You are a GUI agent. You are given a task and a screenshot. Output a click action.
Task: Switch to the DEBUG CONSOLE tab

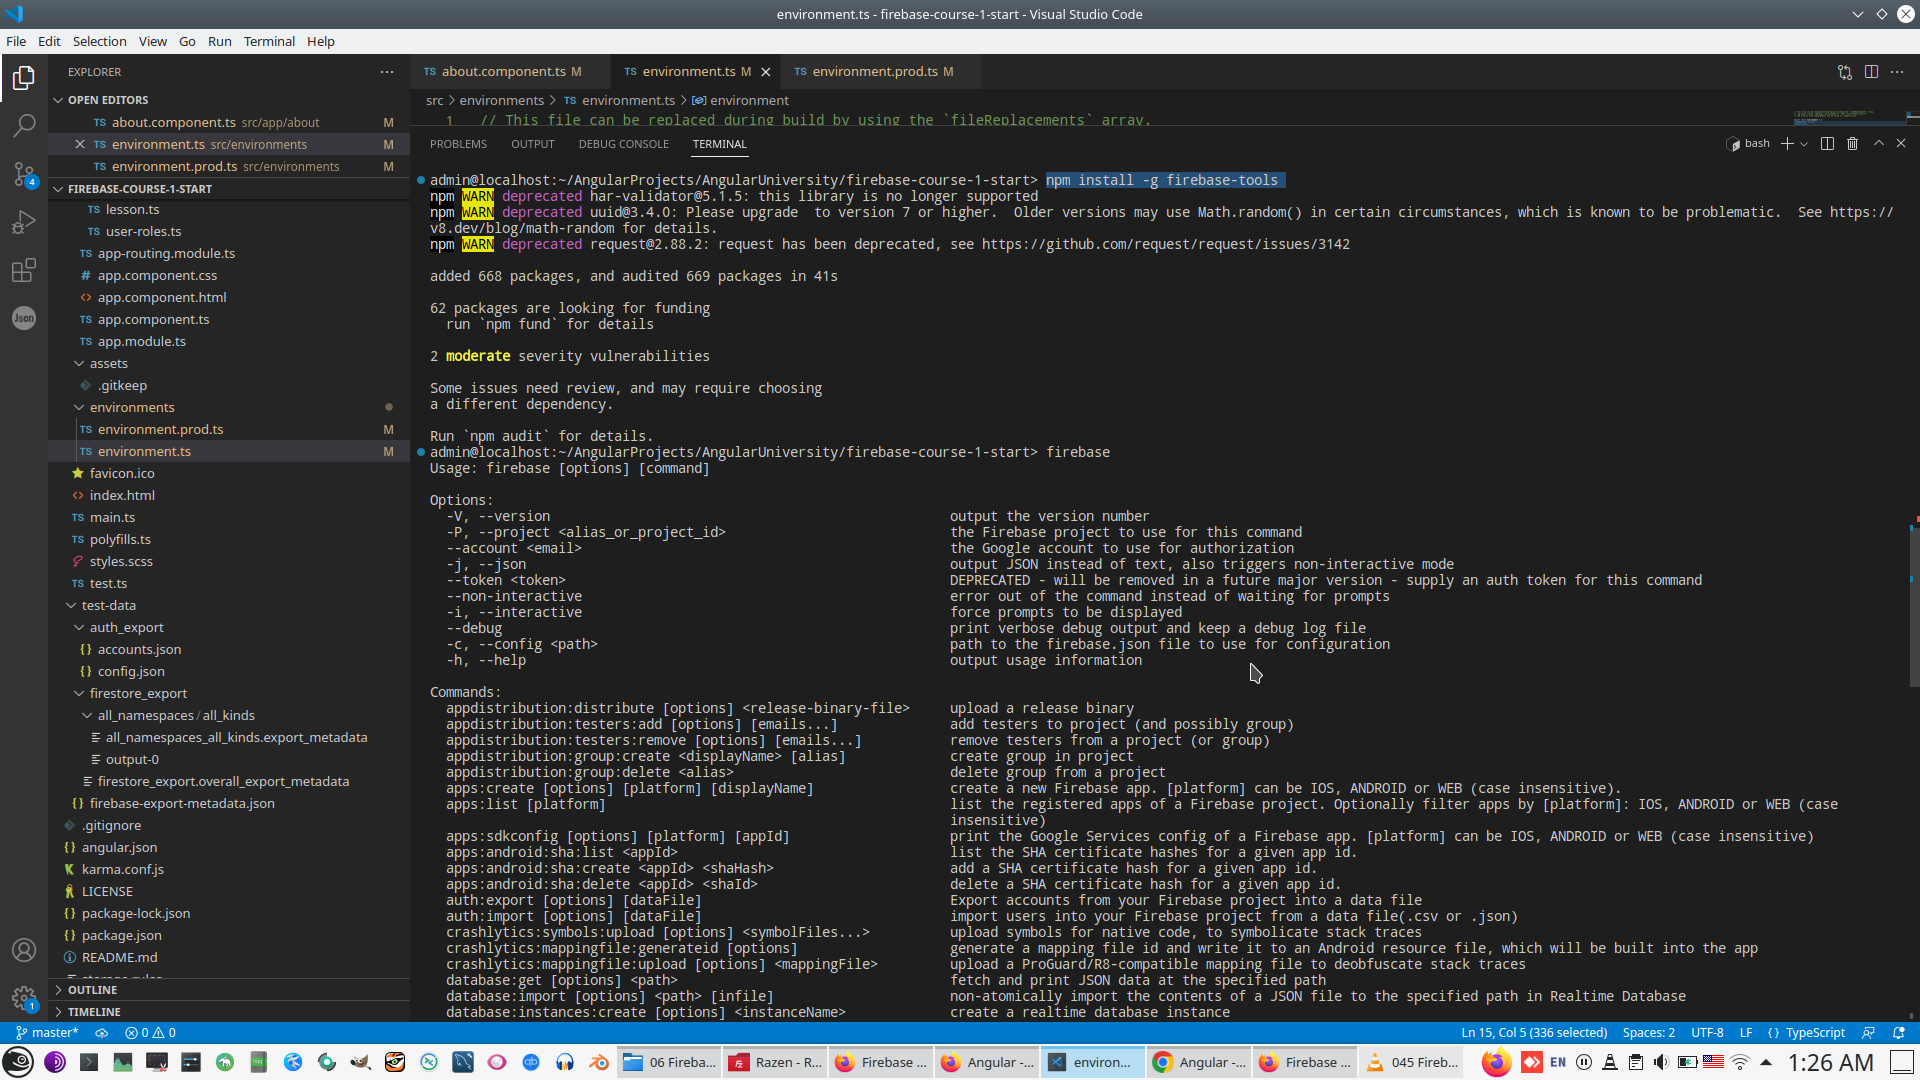[x=623, y=144]
